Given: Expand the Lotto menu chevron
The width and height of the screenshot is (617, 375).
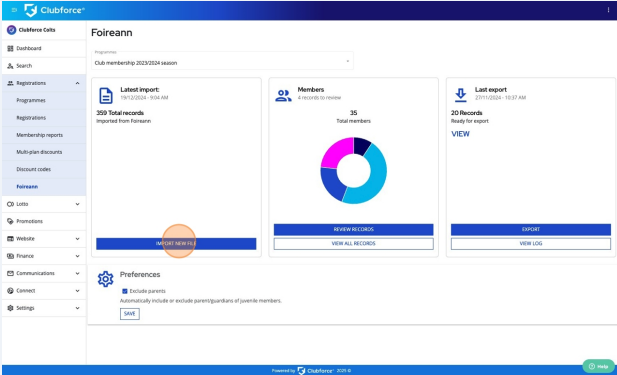Looking at the screenshot, I should click(x=78, y=204).
